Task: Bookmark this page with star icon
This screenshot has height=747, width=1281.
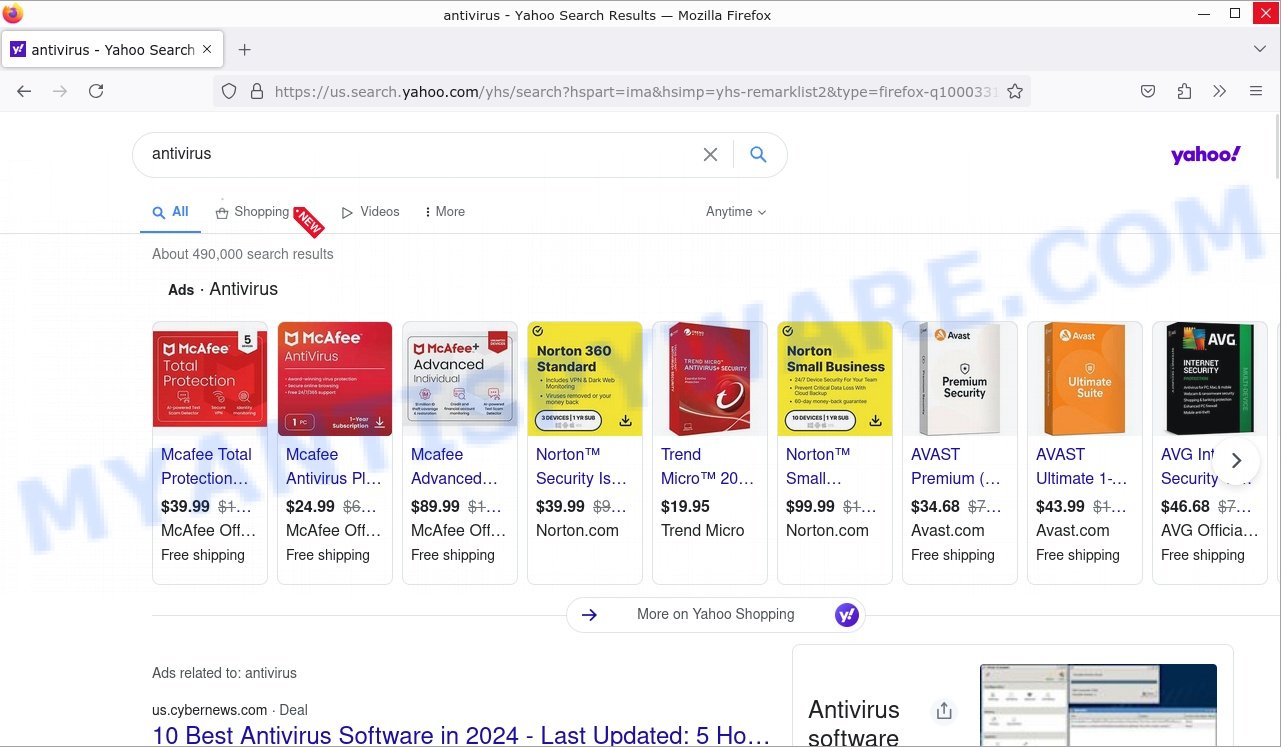Action: click(x=1015, y=91)
